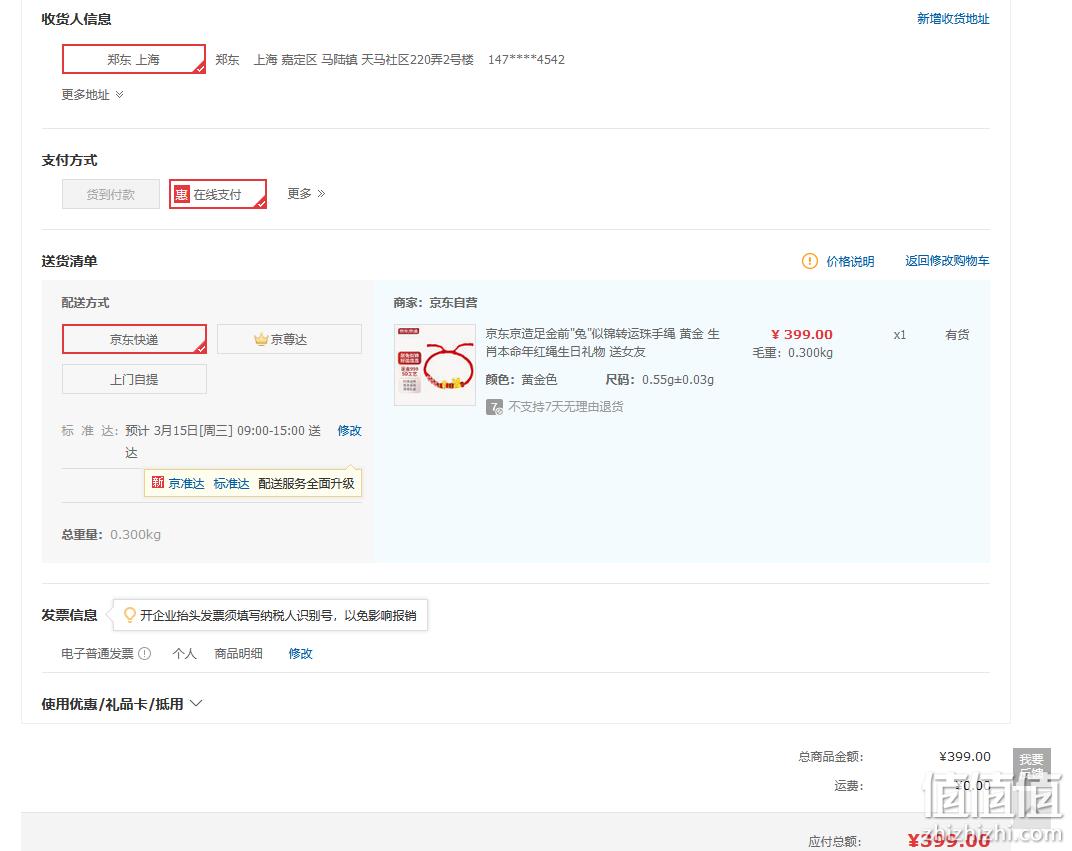Click the 有货 stock status

(957, 334)
